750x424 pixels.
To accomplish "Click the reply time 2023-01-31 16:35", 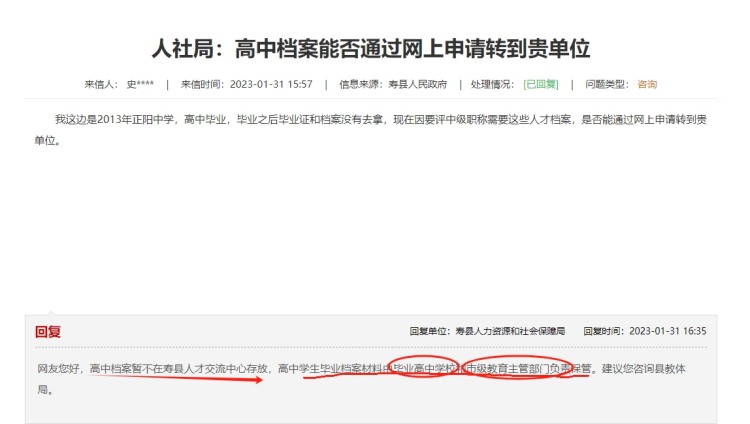I will pyautogui.click(x=668, y=331).
